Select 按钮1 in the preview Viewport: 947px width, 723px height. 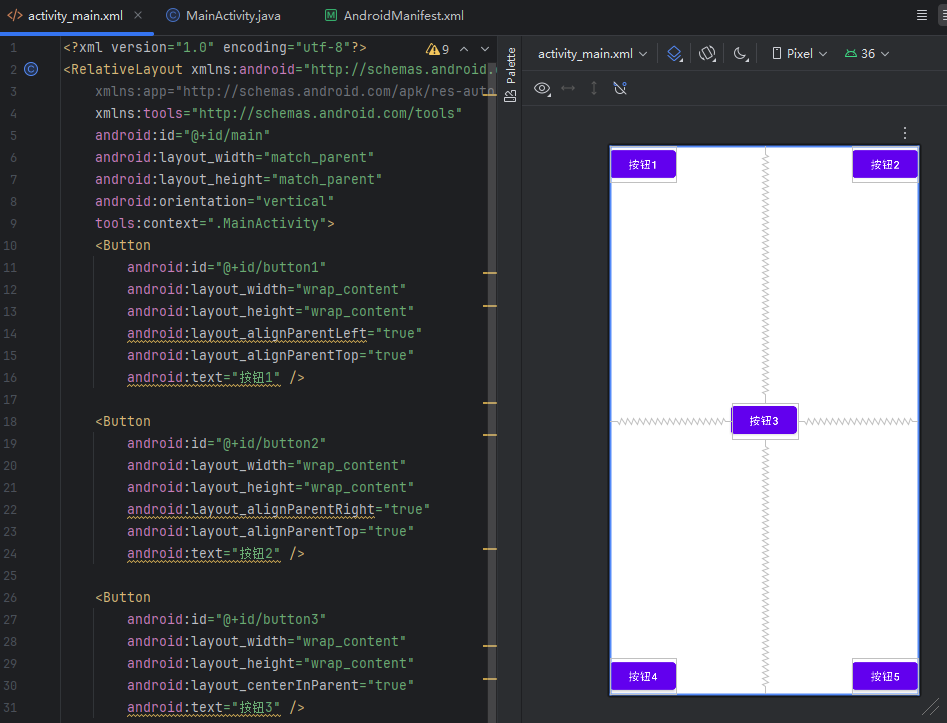point(643,164)
